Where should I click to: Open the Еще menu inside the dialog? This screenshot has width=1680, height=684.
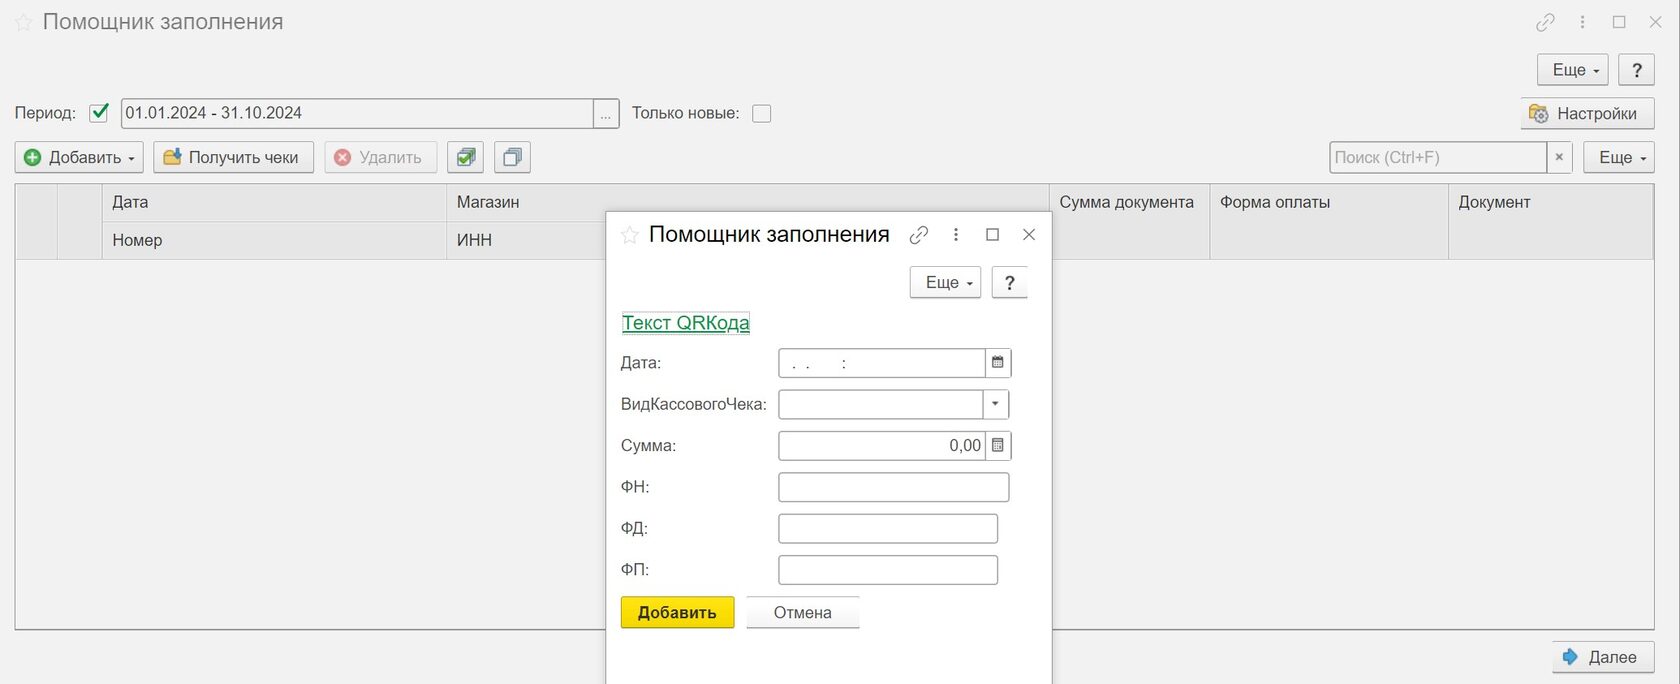click(x=945, y=283)
